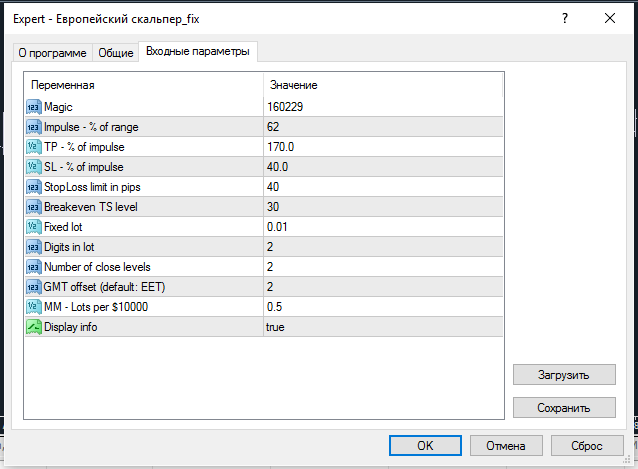Confirm with the OK button
Viewport: 638px width, 469px height.
pyautogui.click(x=425, y=446)
